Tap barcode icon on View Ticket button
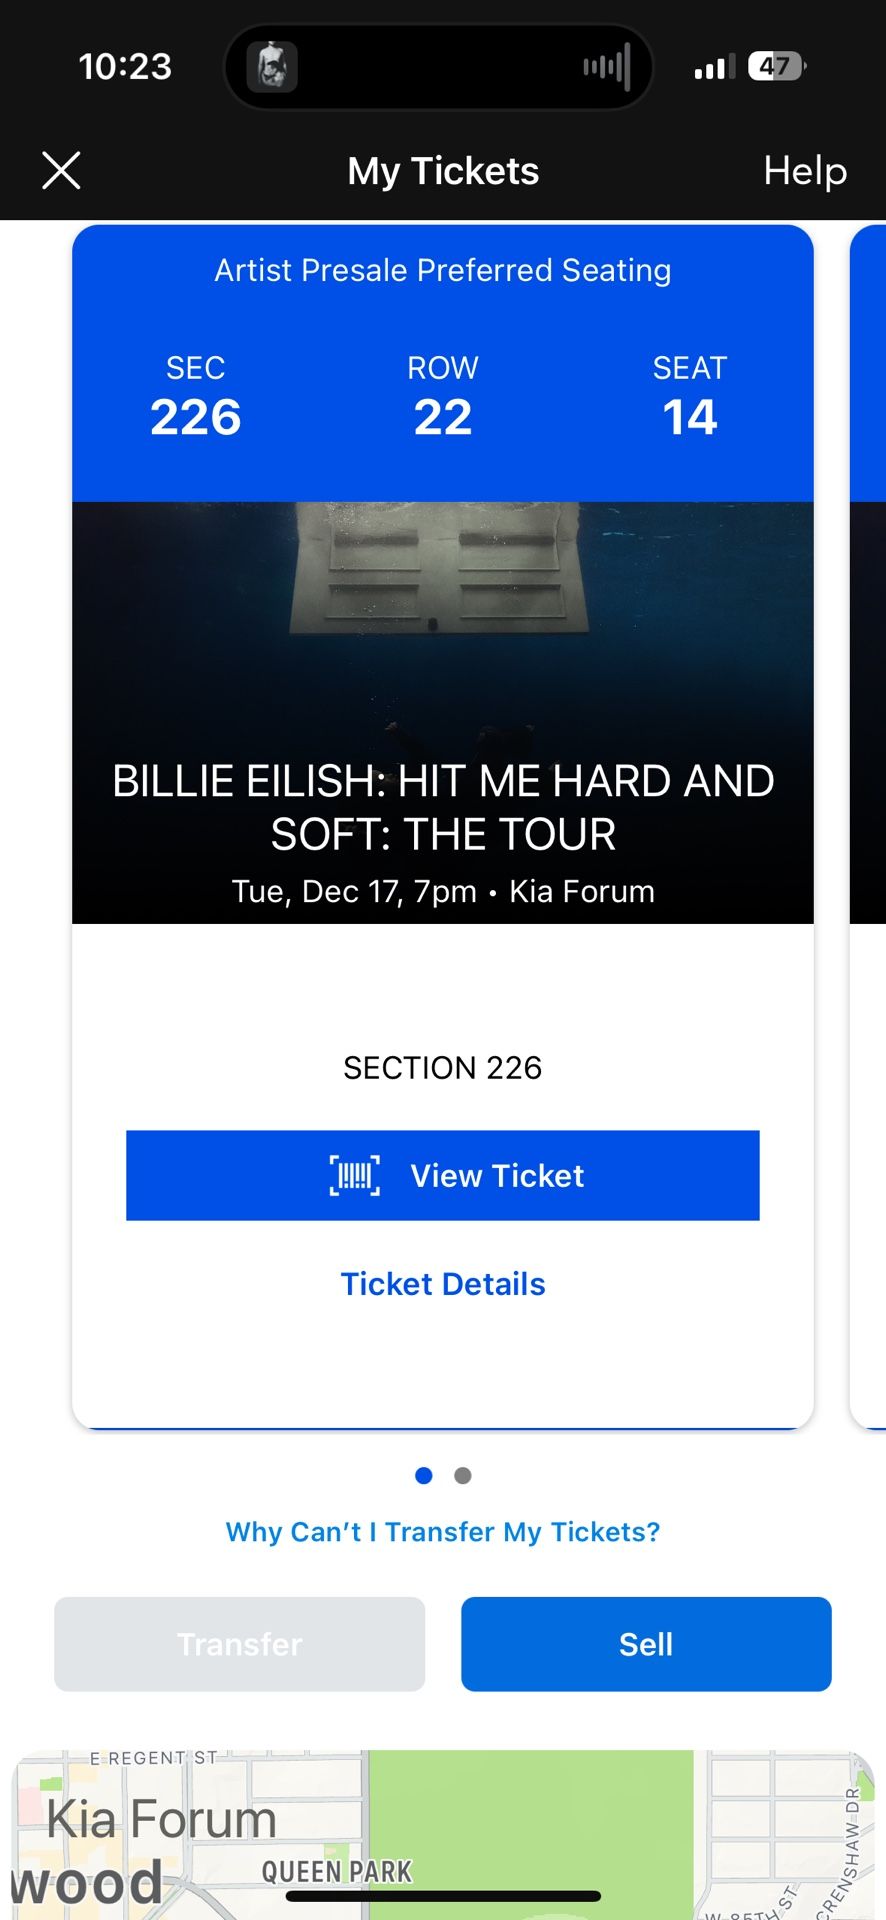886x1920 pixels. [354, 1175]
